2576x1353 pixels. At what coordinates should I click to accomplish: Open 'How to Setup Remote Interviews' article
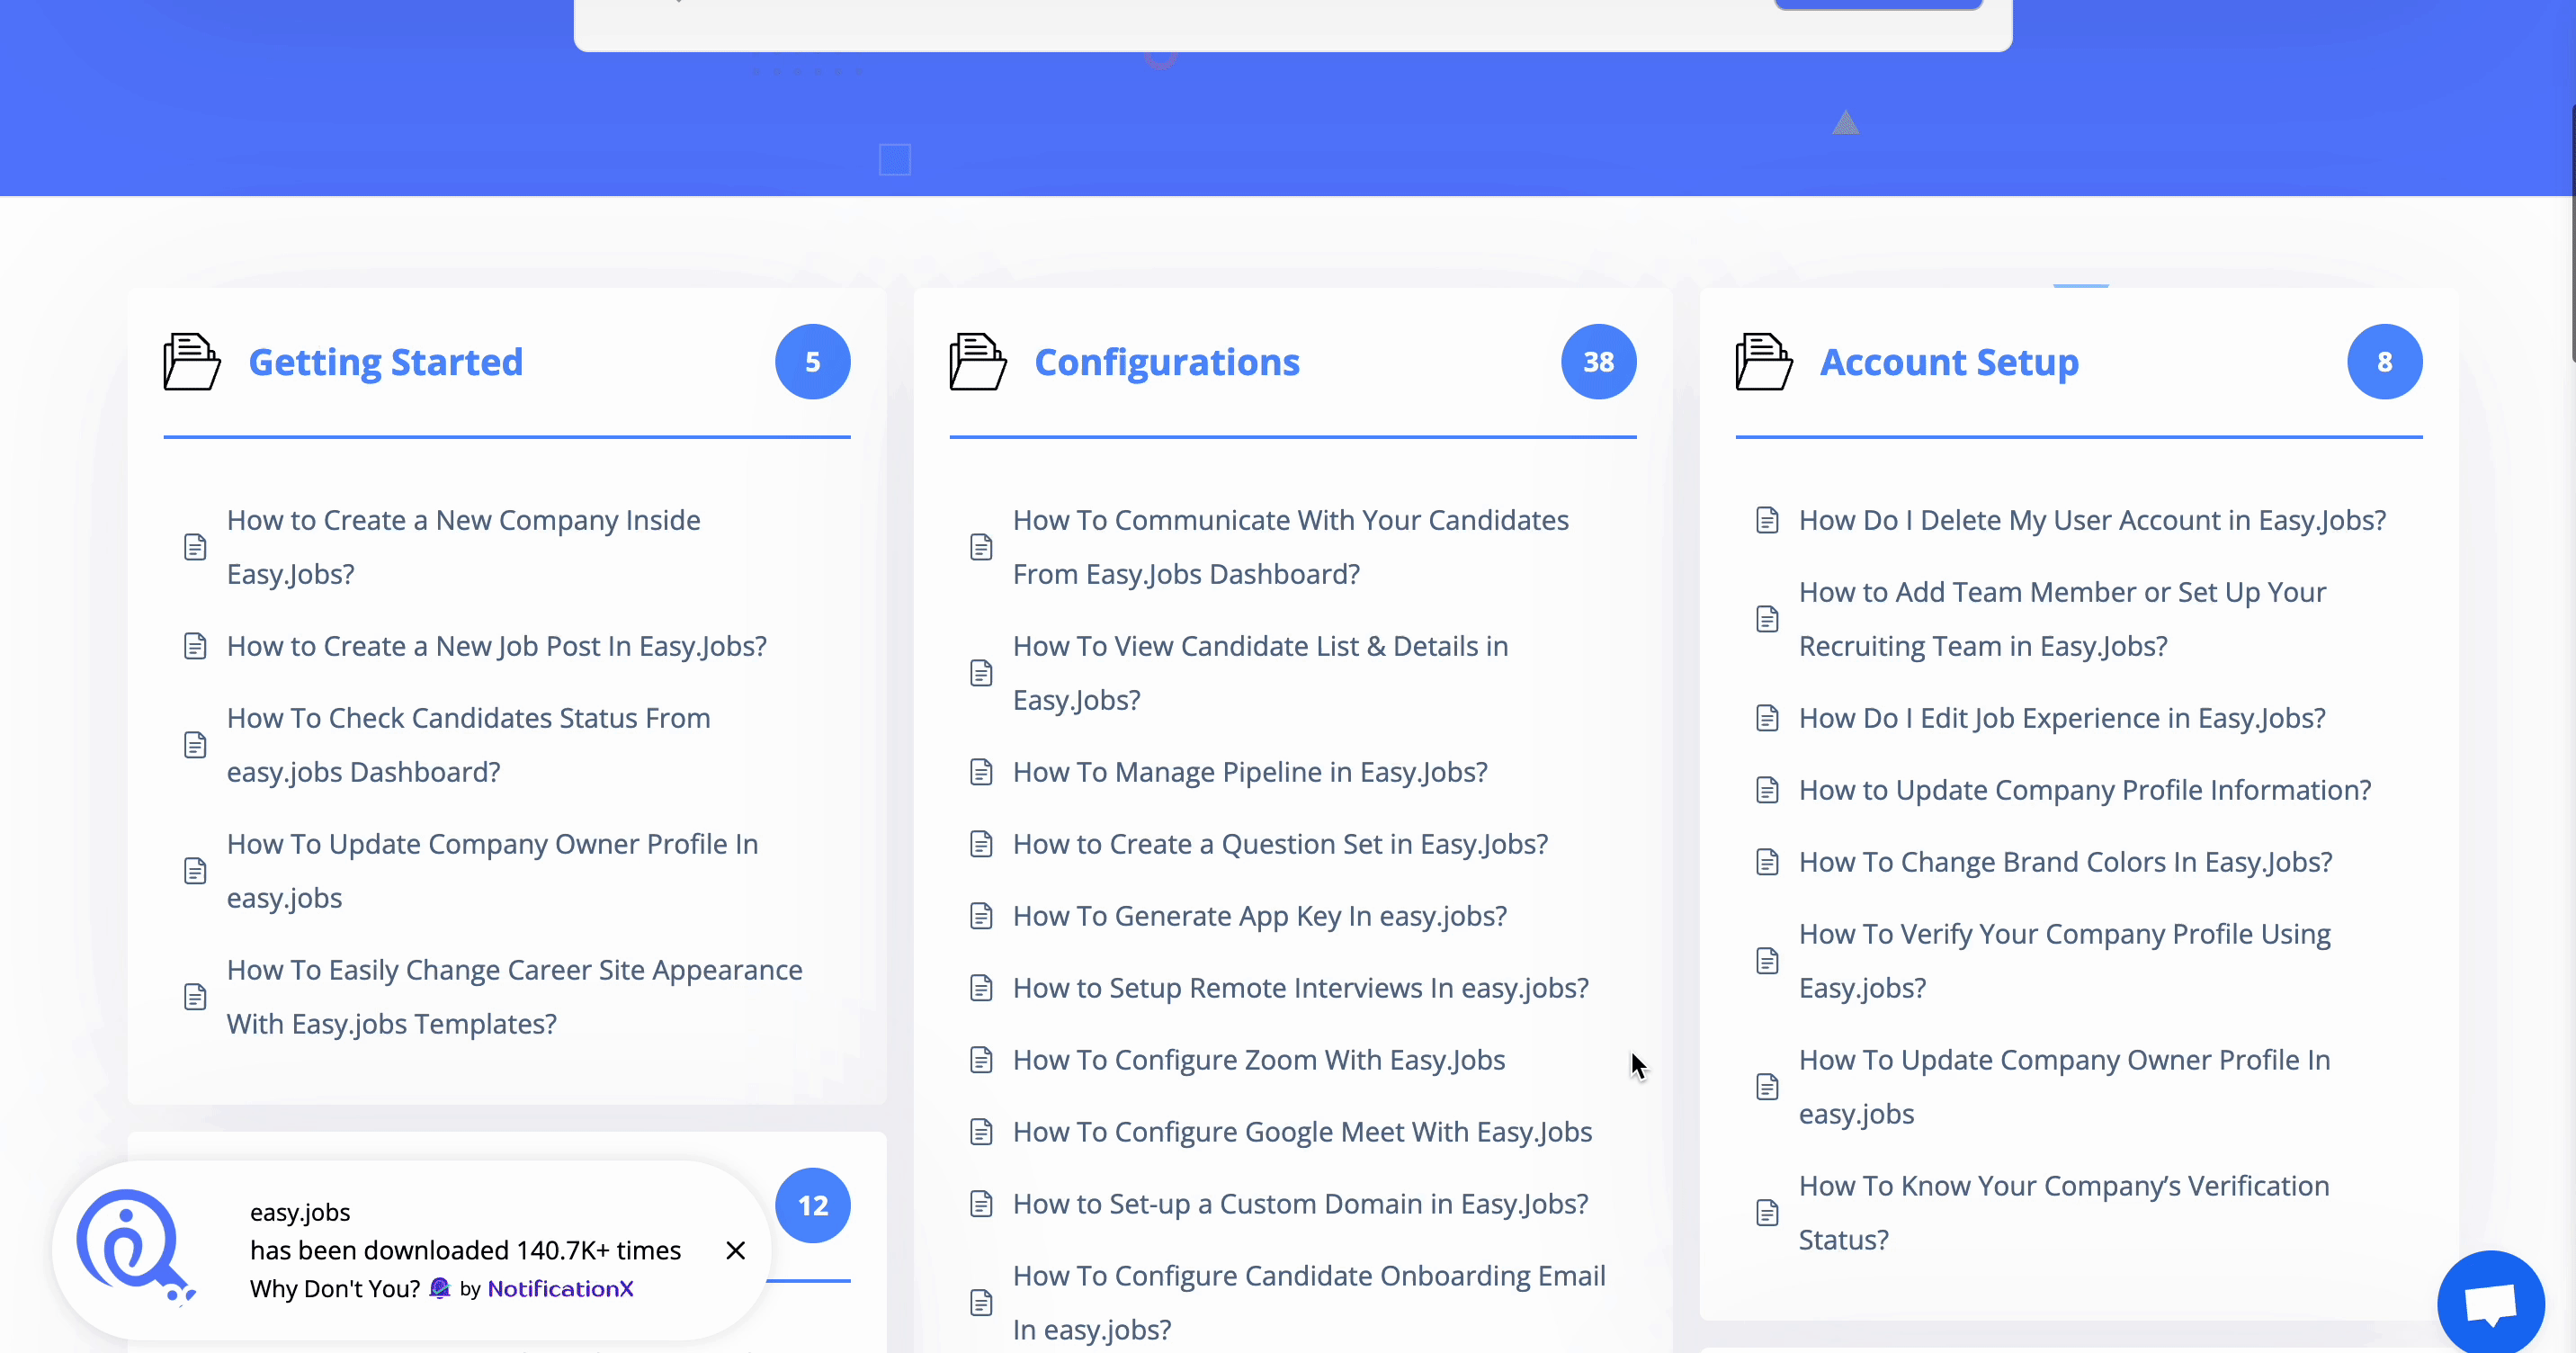pos(1301,988)
